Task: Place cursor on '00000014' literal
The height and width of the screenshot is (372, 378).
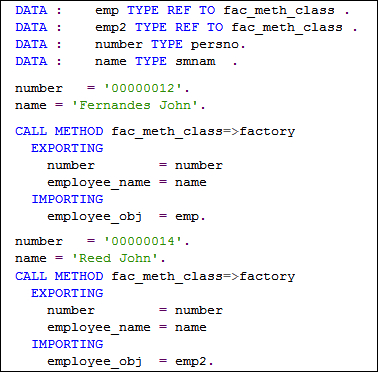Action: tap(143, 241)
